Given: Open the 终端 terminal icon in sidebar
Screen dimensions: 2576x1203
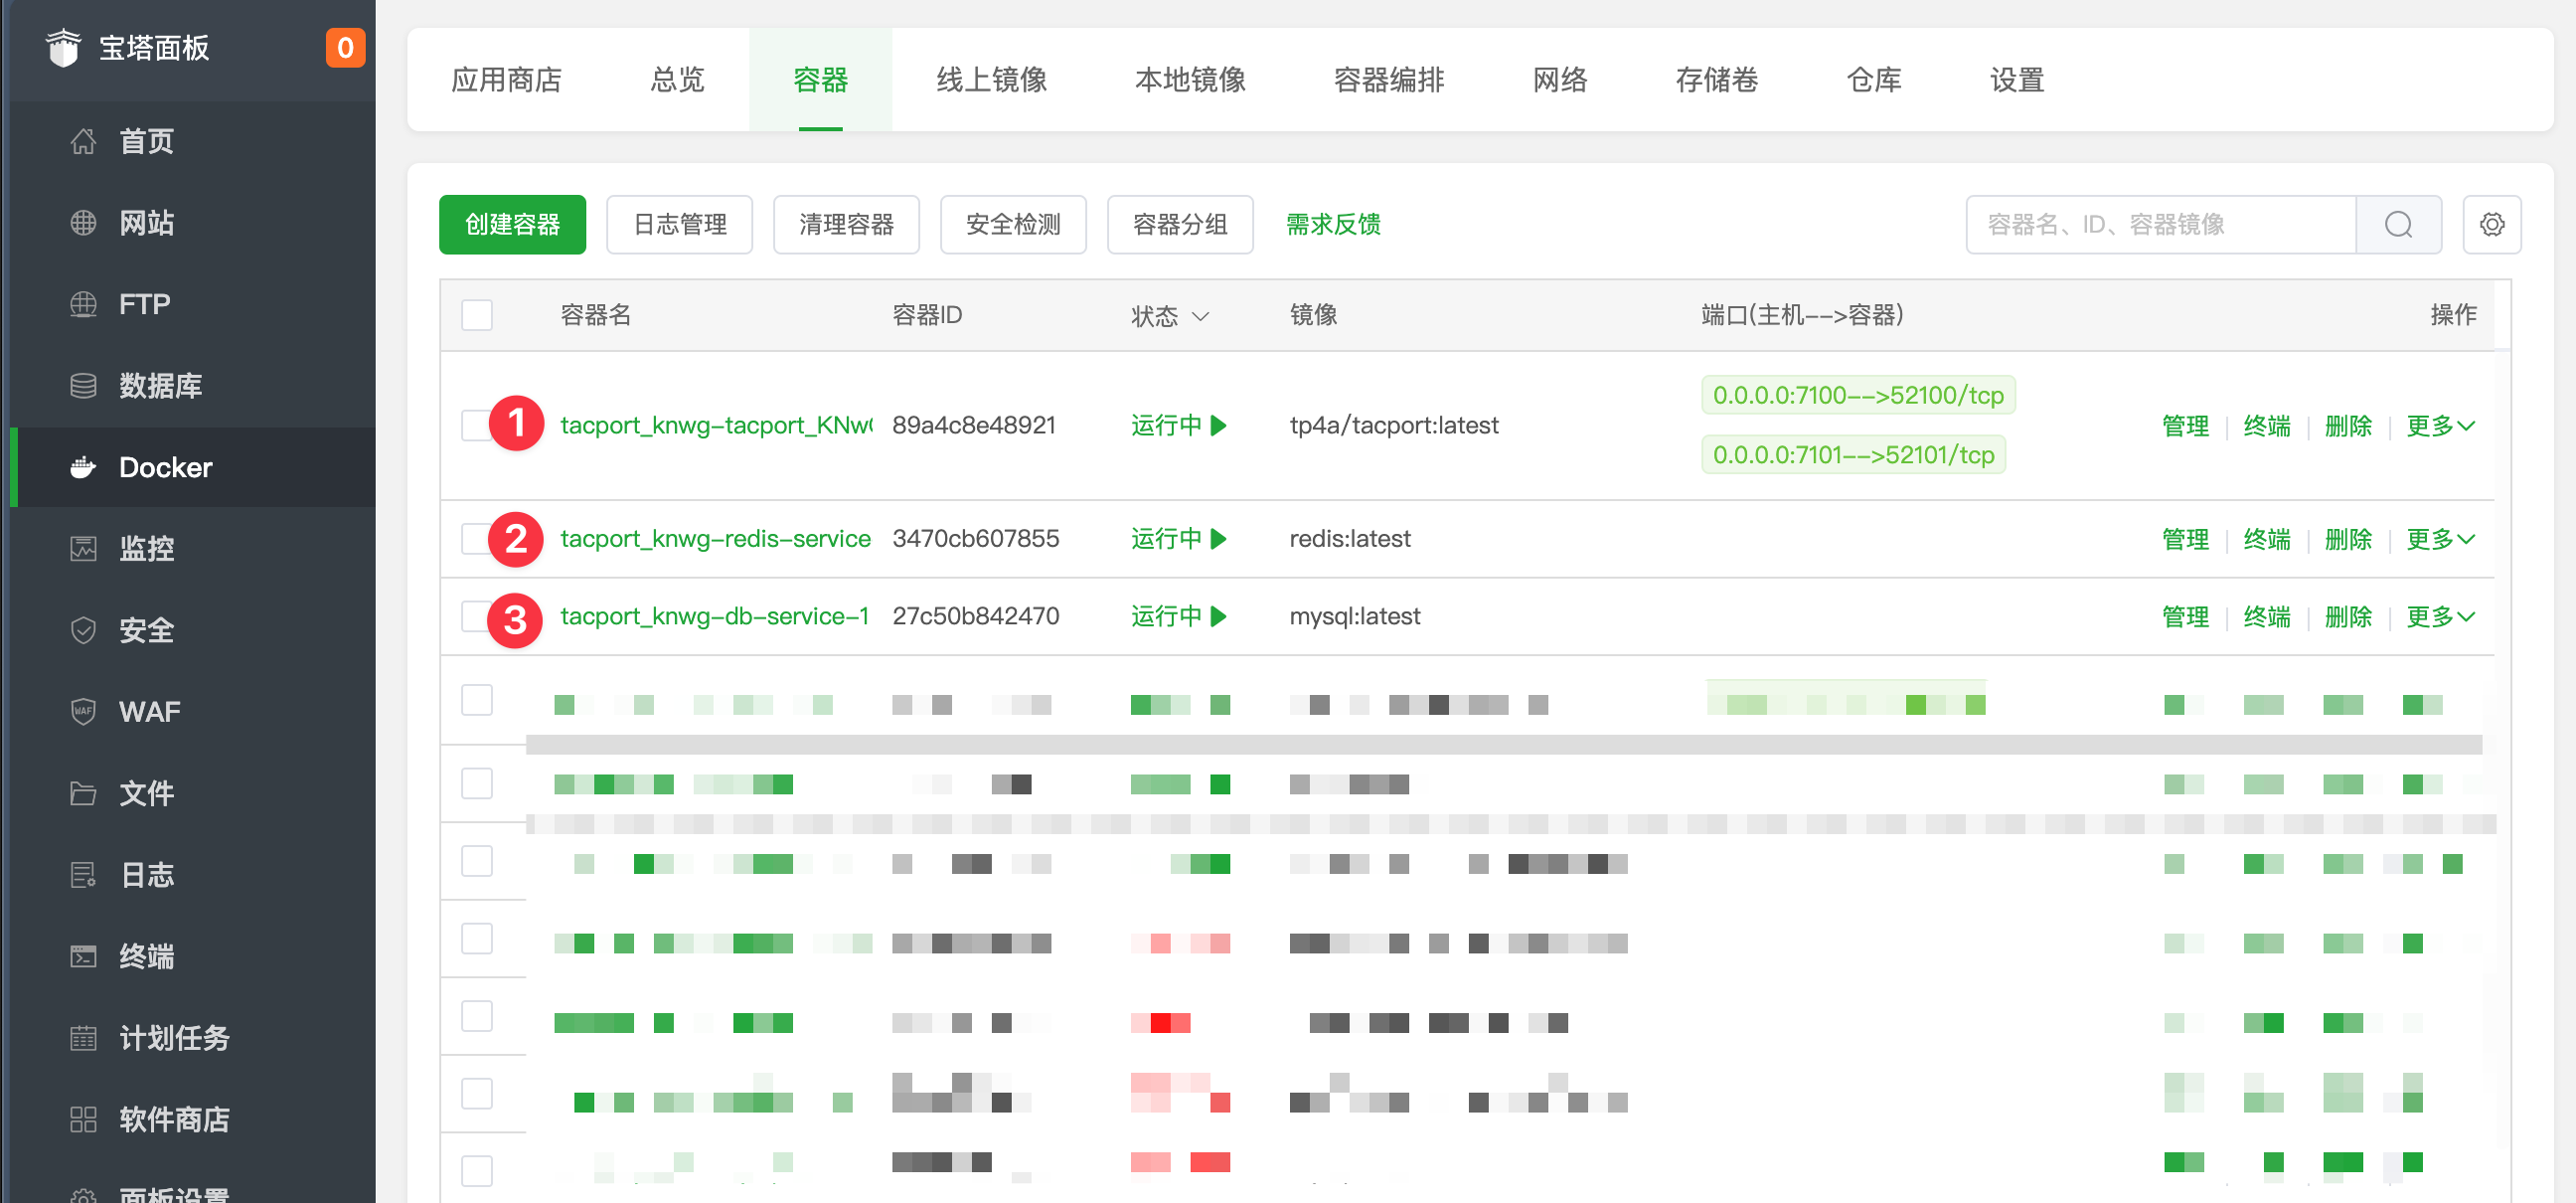Looking at the screenshot, I should (83, 957).
